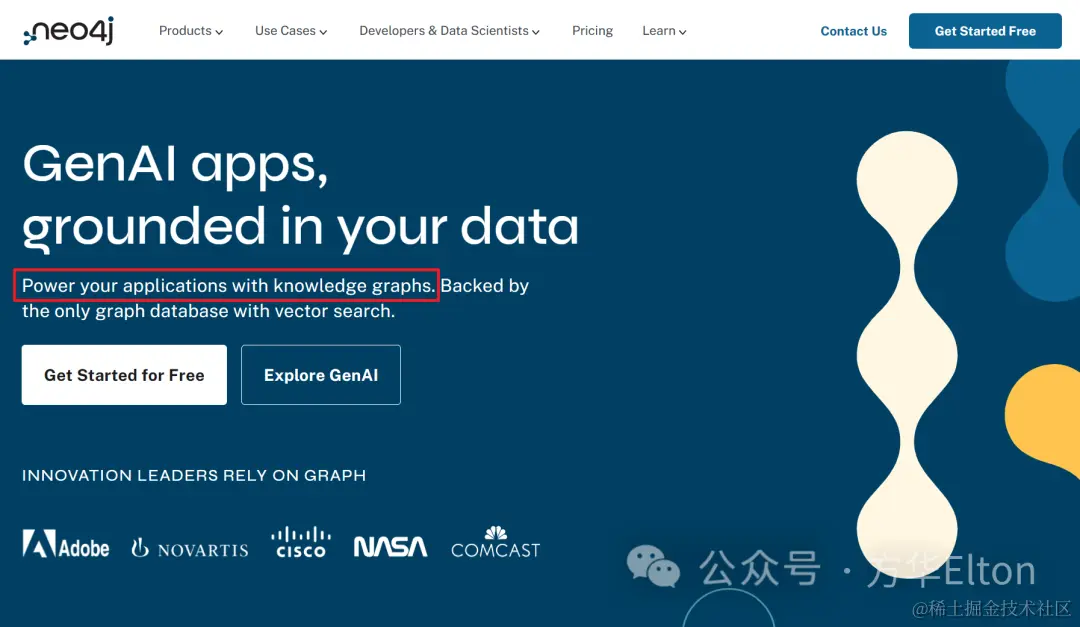
Task: Open the Products dropdown menu
Action: [x=191, y=31]
